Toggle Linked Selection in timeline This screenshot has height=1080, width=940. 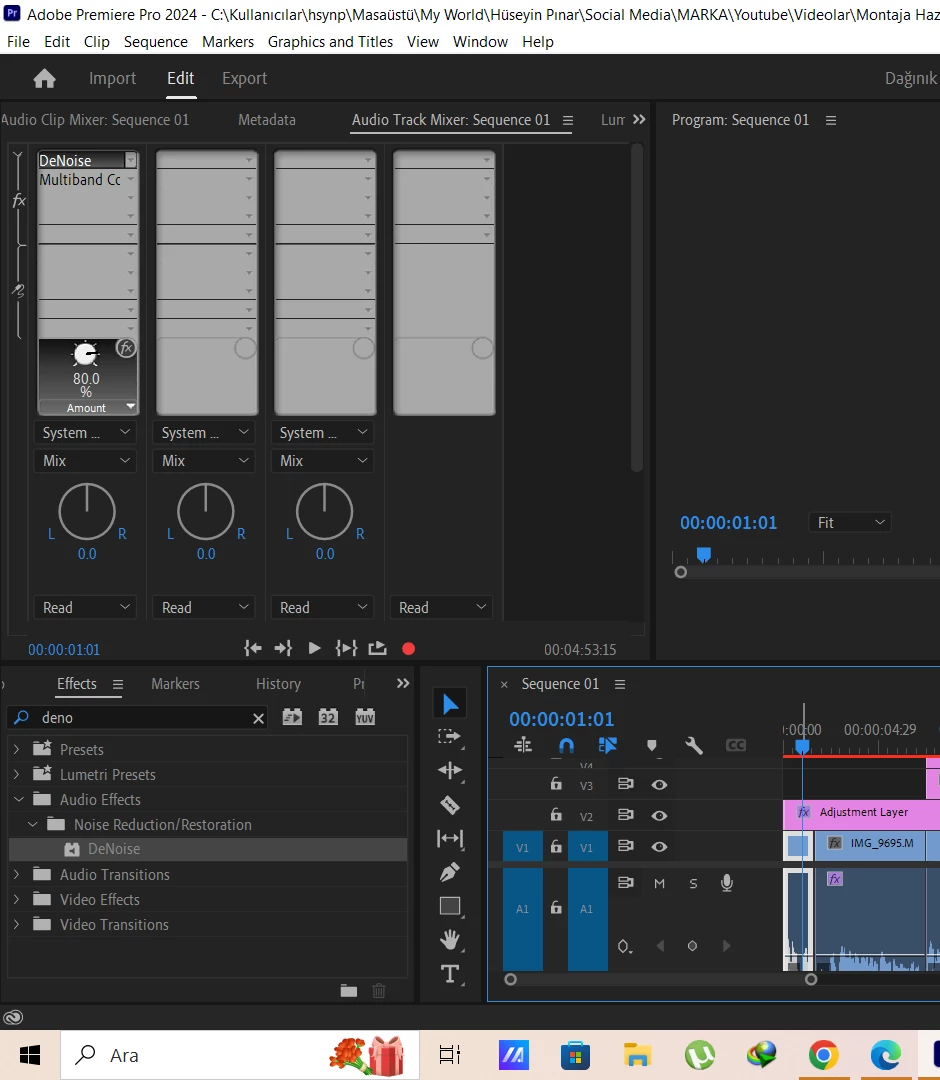point(607,745)
